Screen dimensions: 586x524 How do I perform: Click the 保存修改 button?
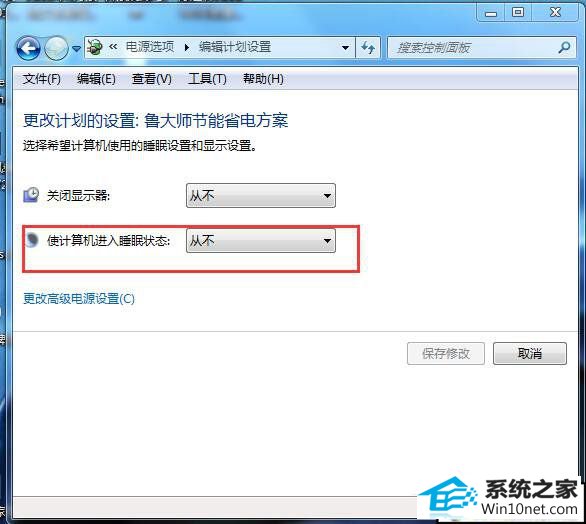(x=445, y=354)
